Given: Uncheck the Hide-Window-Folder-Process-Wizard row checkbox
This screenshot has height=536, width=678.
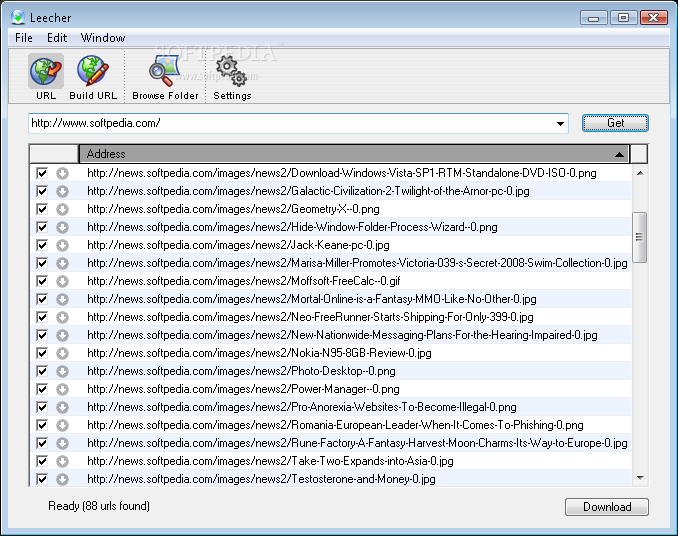Looking at the screenshot, I should 42,227.
